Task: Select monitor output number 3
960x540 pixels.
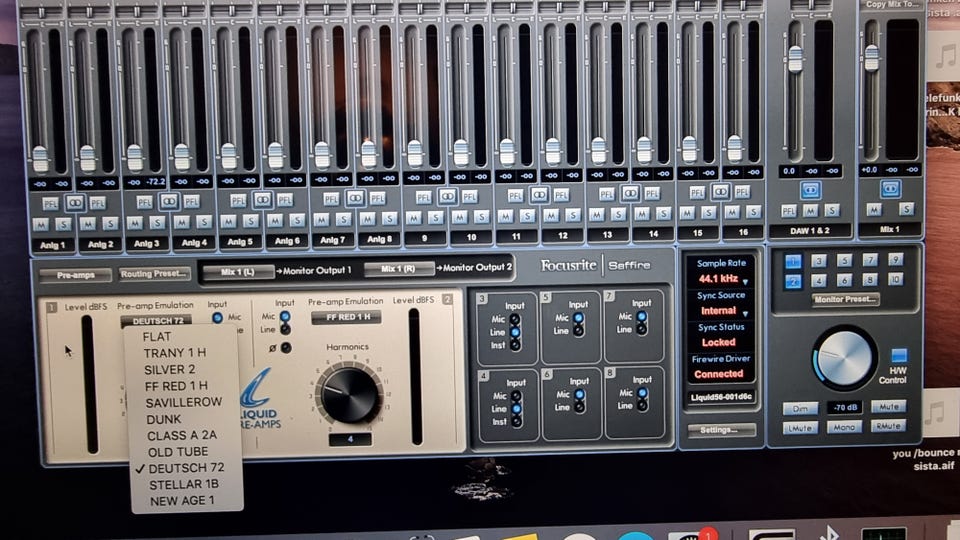Action: click(x=820, y=260)
